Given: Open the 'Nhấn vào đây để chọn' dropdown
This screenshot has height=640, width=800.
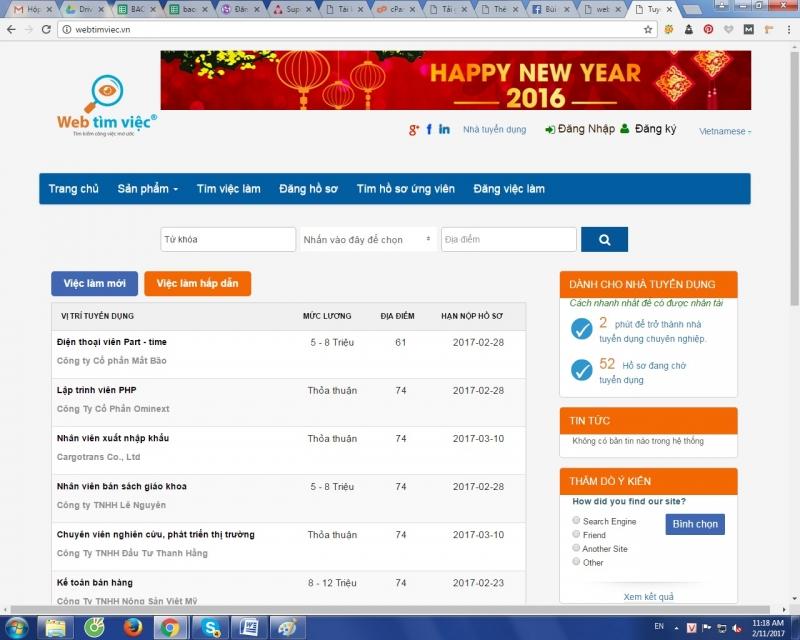Looking at the screenshot, I should (x=367, y=240).
